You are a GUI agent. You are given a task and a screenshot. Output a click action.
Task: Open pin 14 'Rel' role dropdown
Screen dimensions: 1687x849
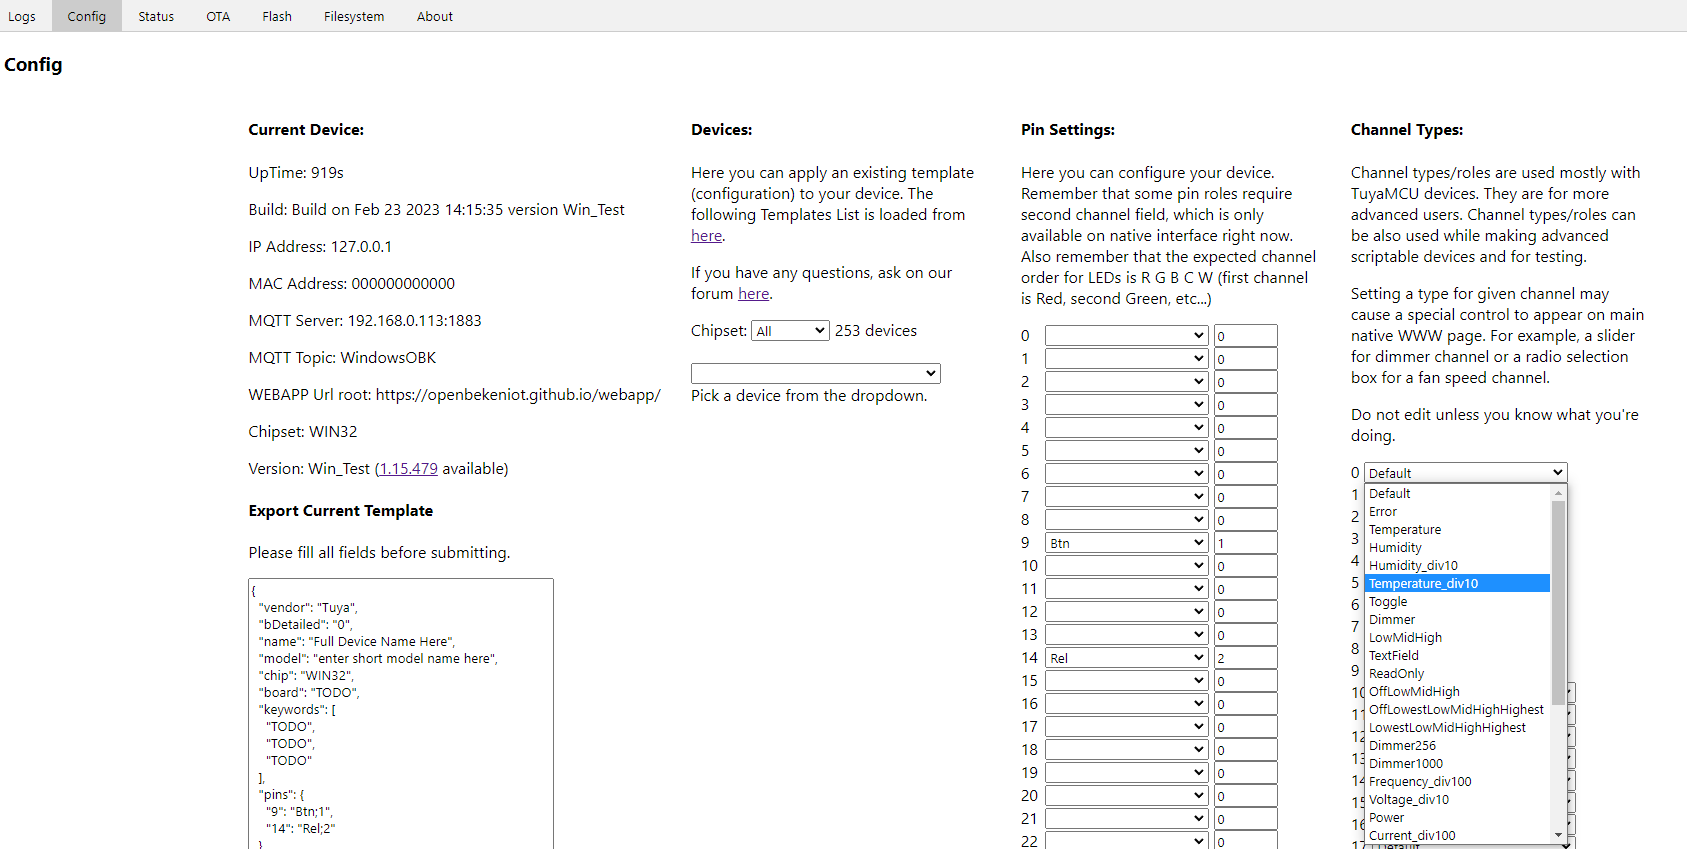pos(1127,658)
